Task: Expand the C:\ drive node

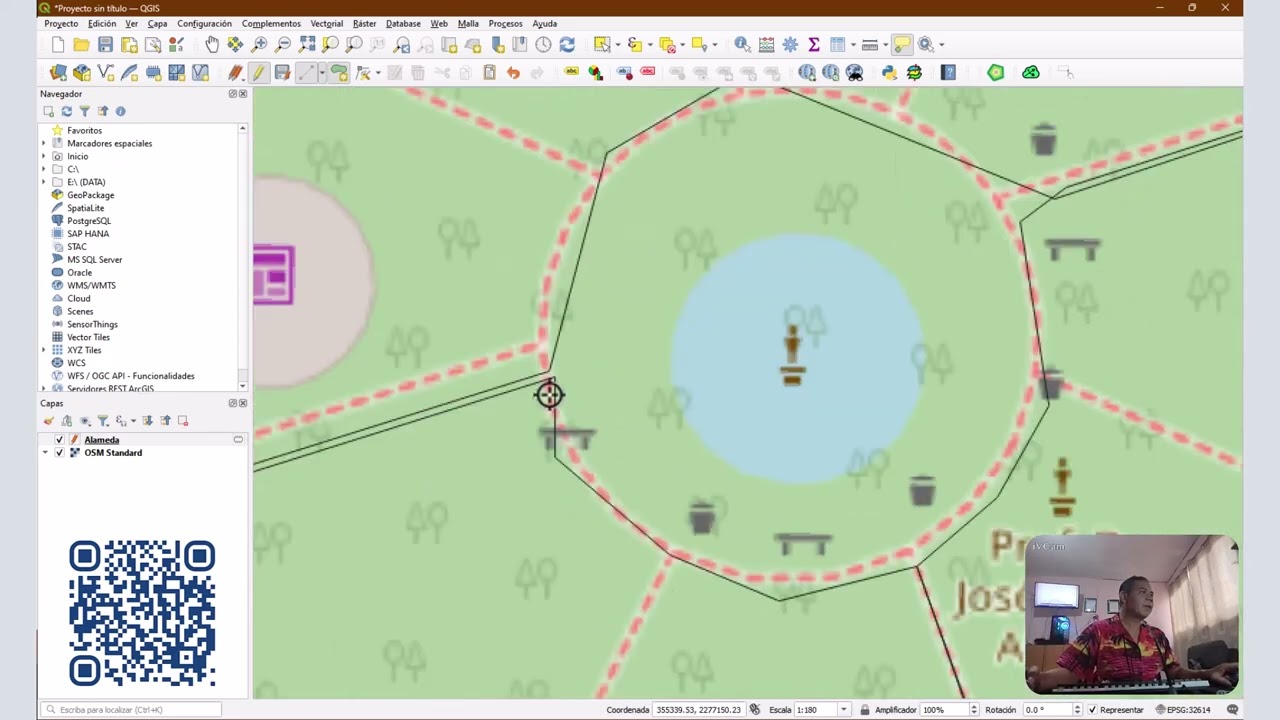Action: pyautogui.click(x=44, y=170)
